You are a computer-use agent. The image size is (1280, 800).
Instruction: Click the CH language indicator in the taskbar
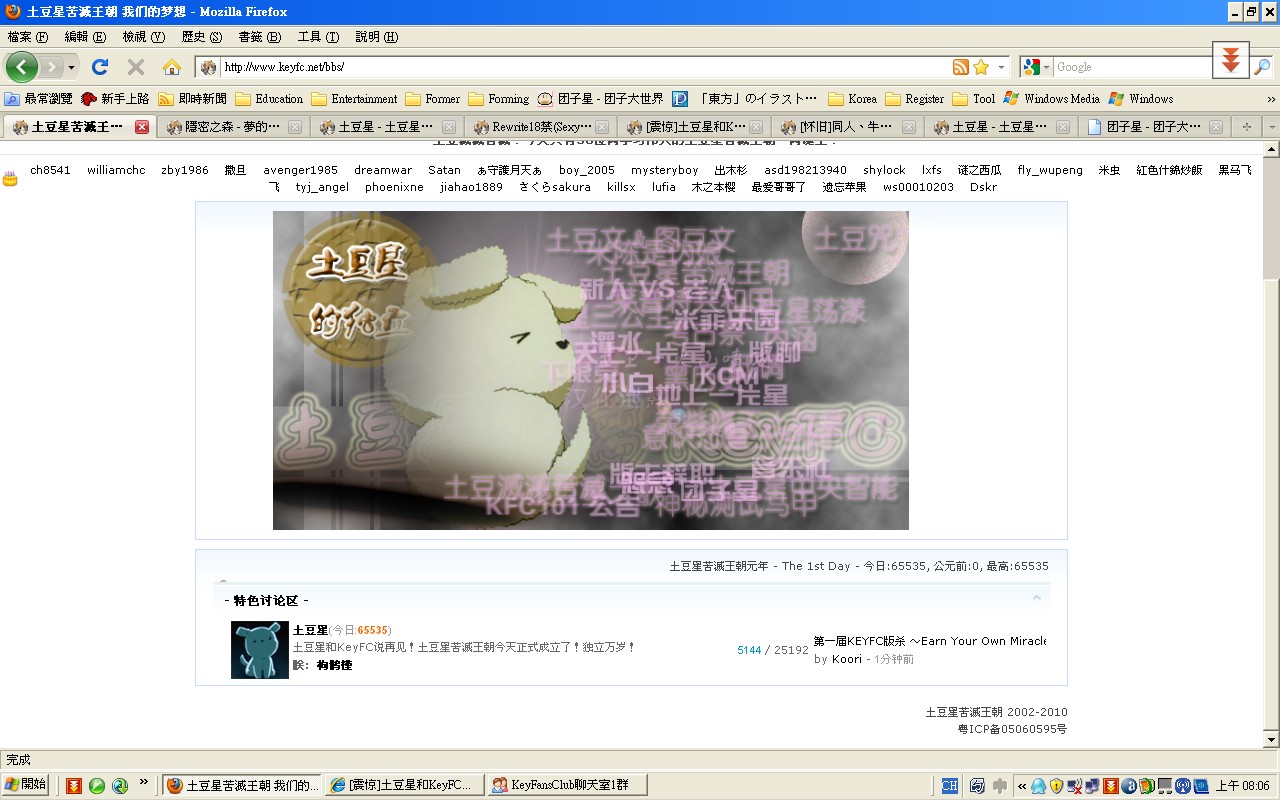[x=949, y=786]
